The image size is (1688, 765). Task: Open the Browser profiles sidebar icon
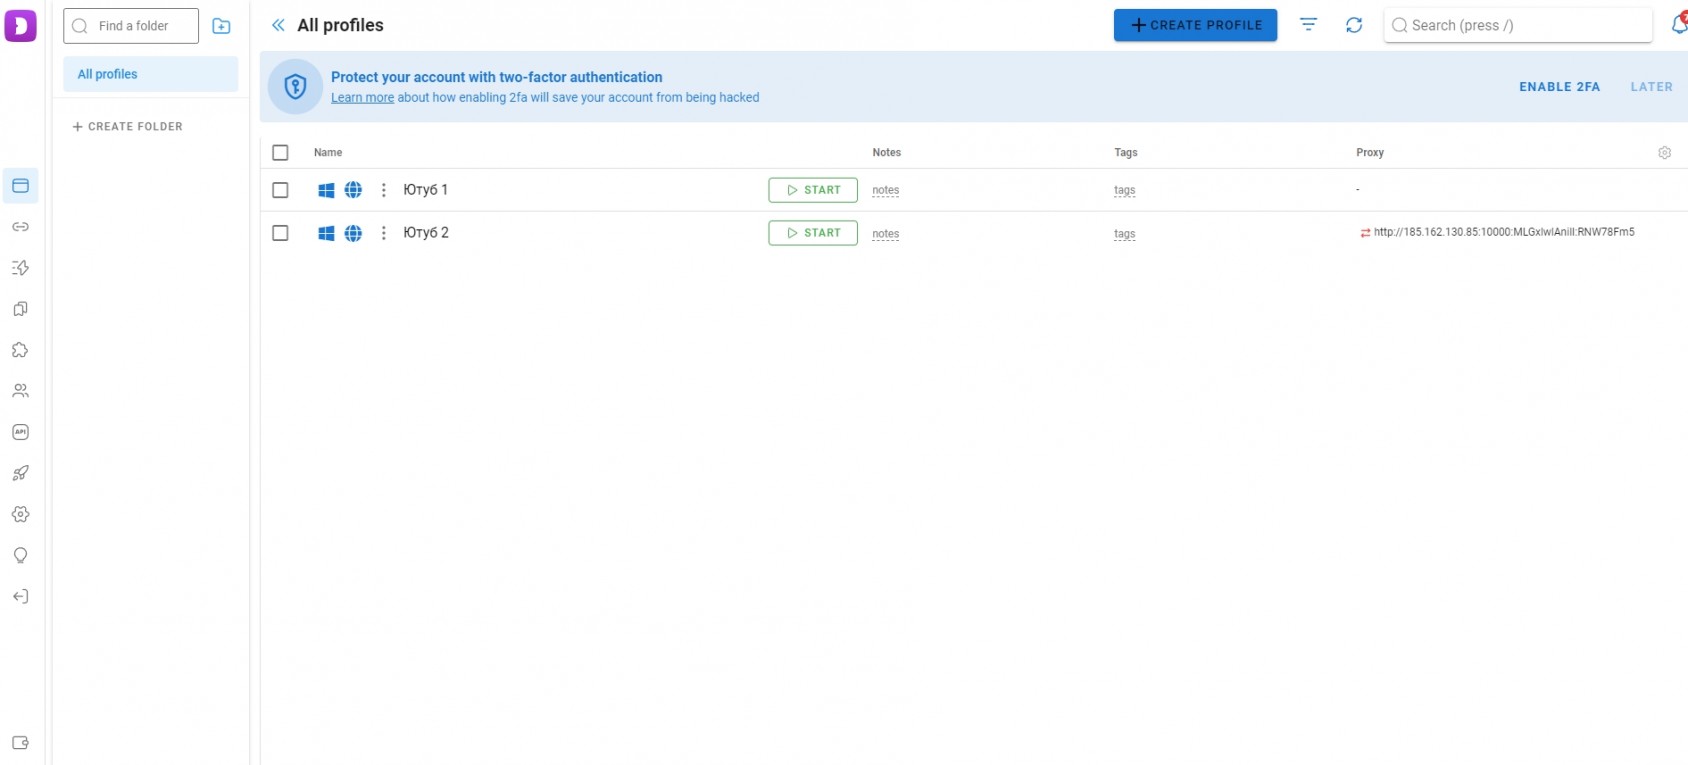[20, 186]
